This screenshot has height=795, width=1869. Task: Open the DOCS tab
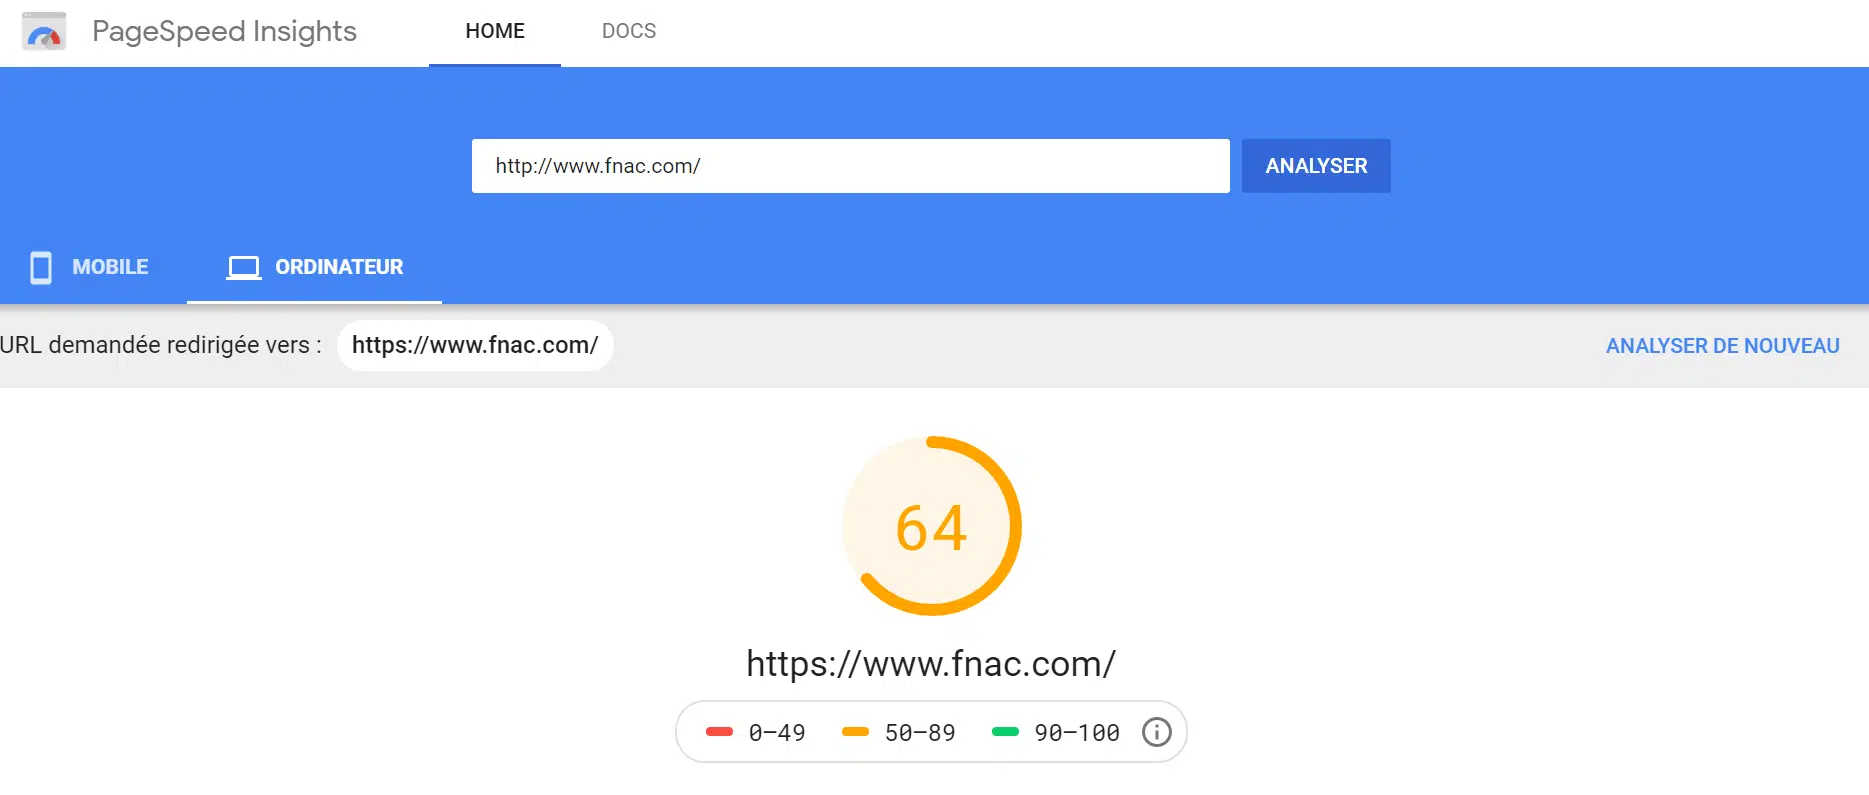click(x=629, y=32)
